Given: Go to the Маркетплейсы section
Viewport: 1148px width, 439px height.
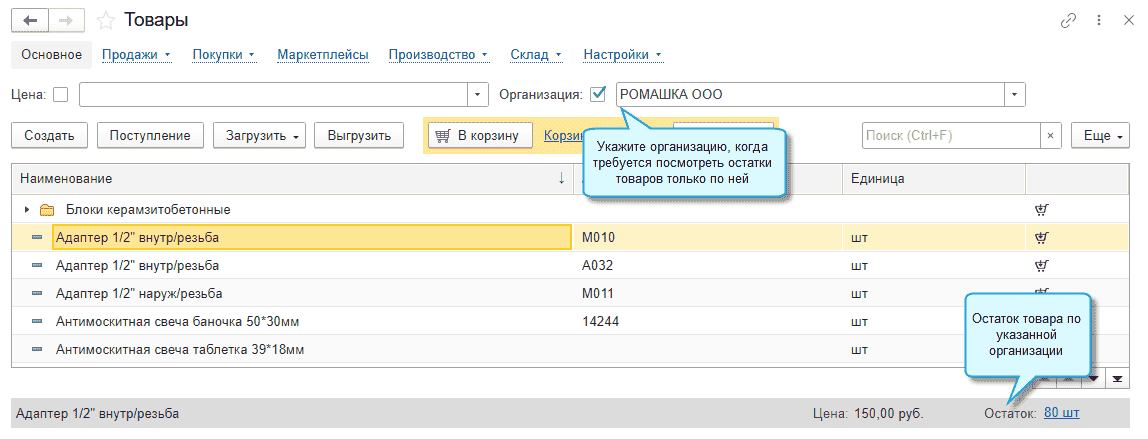Looking at the screenshot, I should [323, 55].
